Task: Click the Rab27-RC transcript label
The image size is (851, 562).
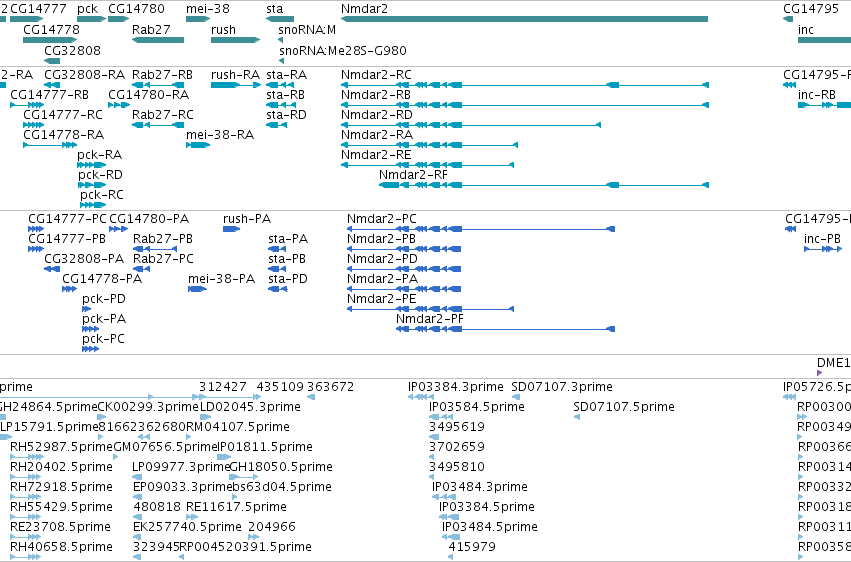Action: pos(163,114)
